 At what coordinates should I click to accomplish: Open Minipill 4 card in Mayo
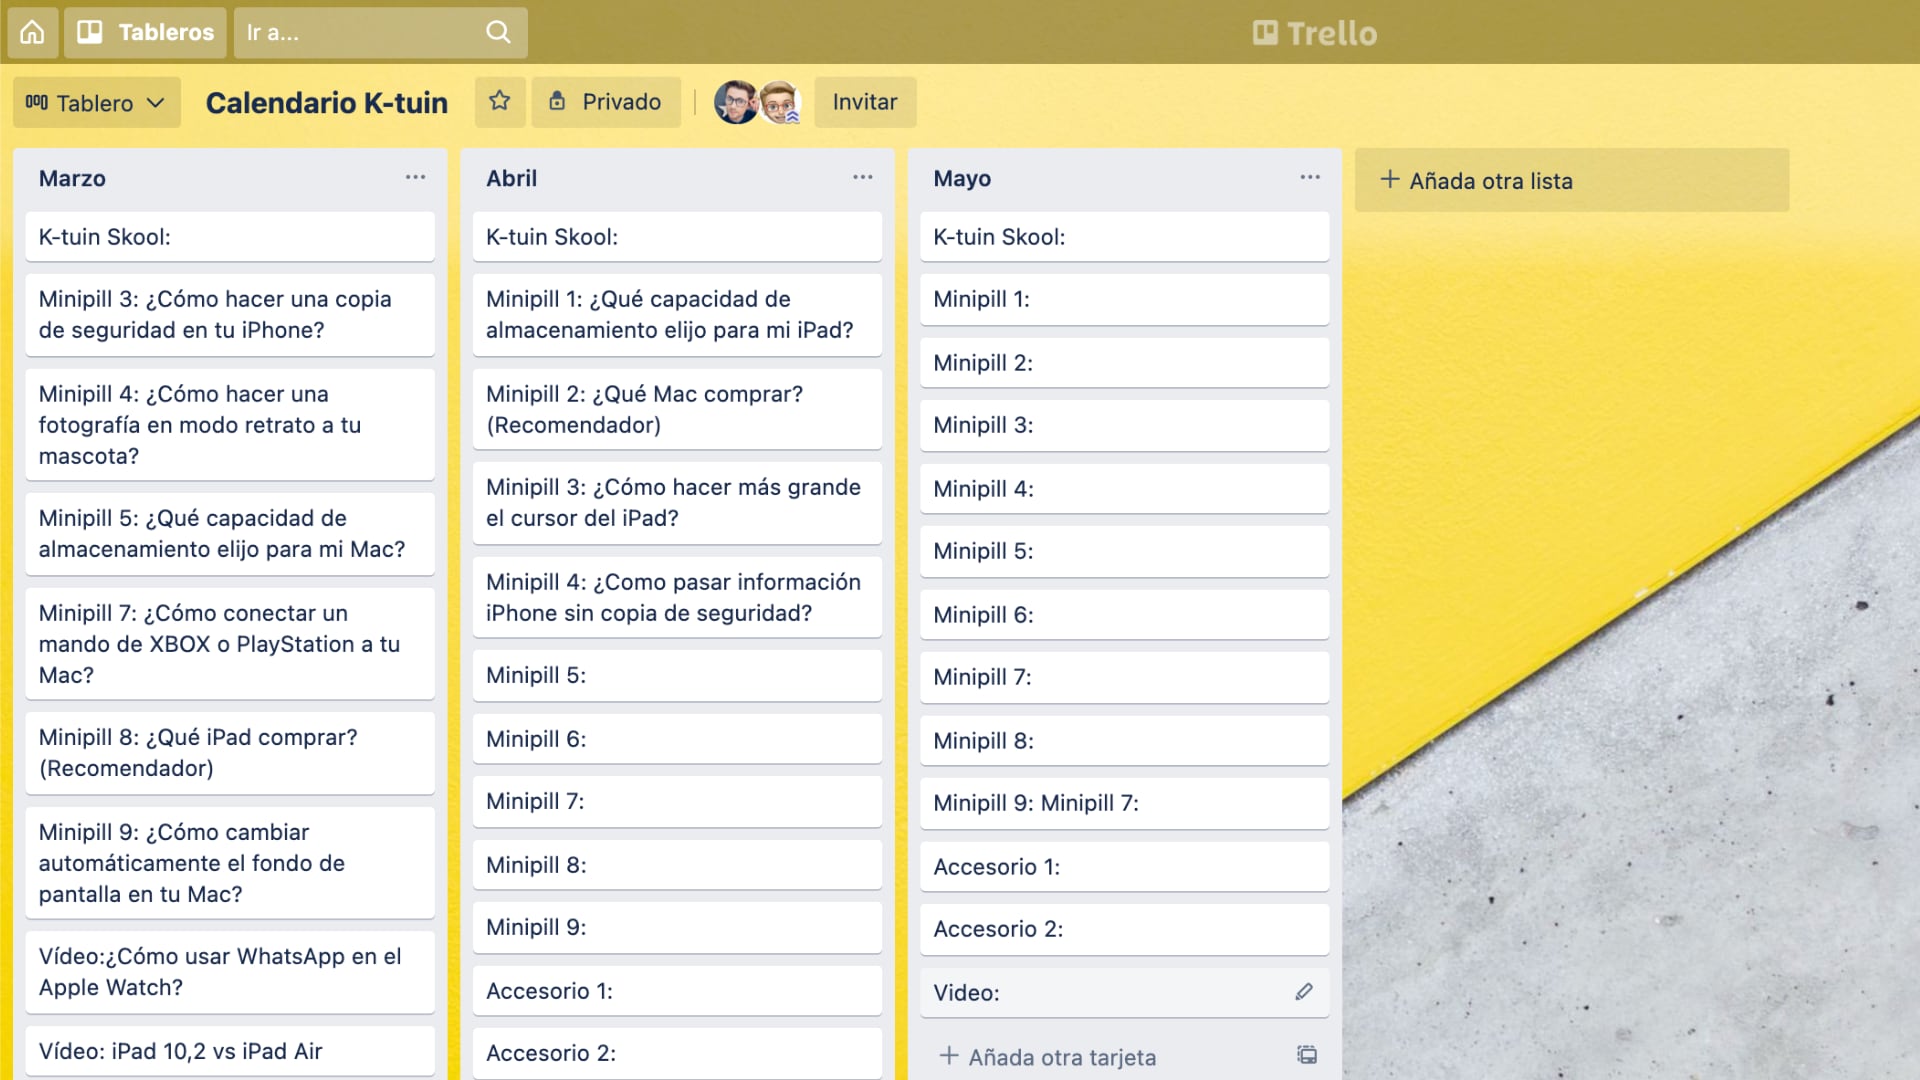tap(1124, 488)
